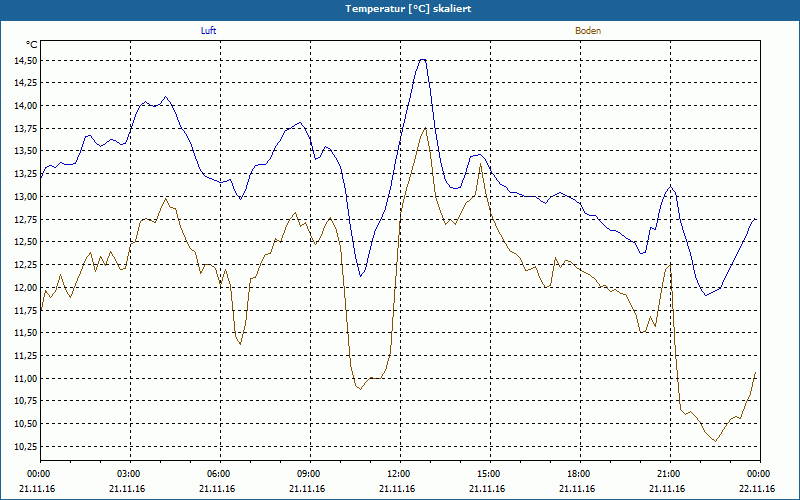Select the blue 'Luft' legend label
Image resolution: width=800 pixels, height=500 pixels.
pyautogui.click(x=208, y=31)
